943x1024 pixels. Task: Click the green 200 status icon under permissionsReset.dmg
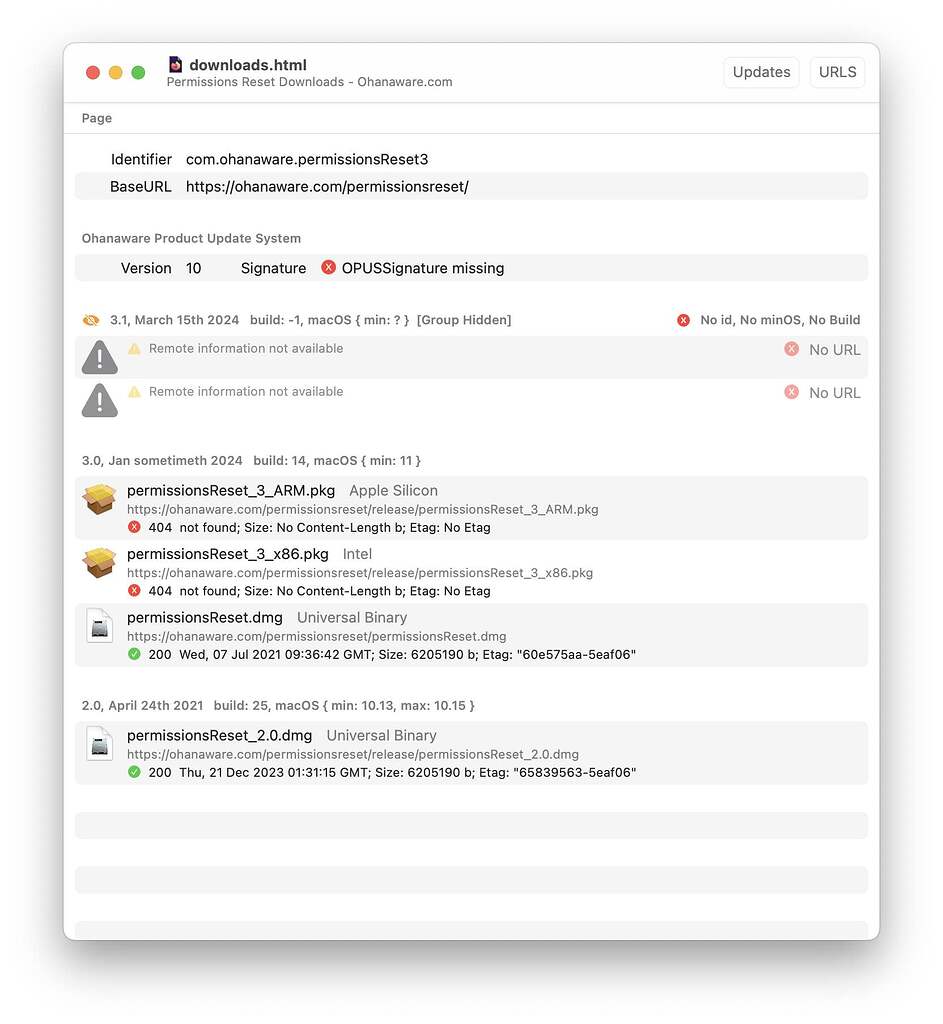click(x=134, y=654)
